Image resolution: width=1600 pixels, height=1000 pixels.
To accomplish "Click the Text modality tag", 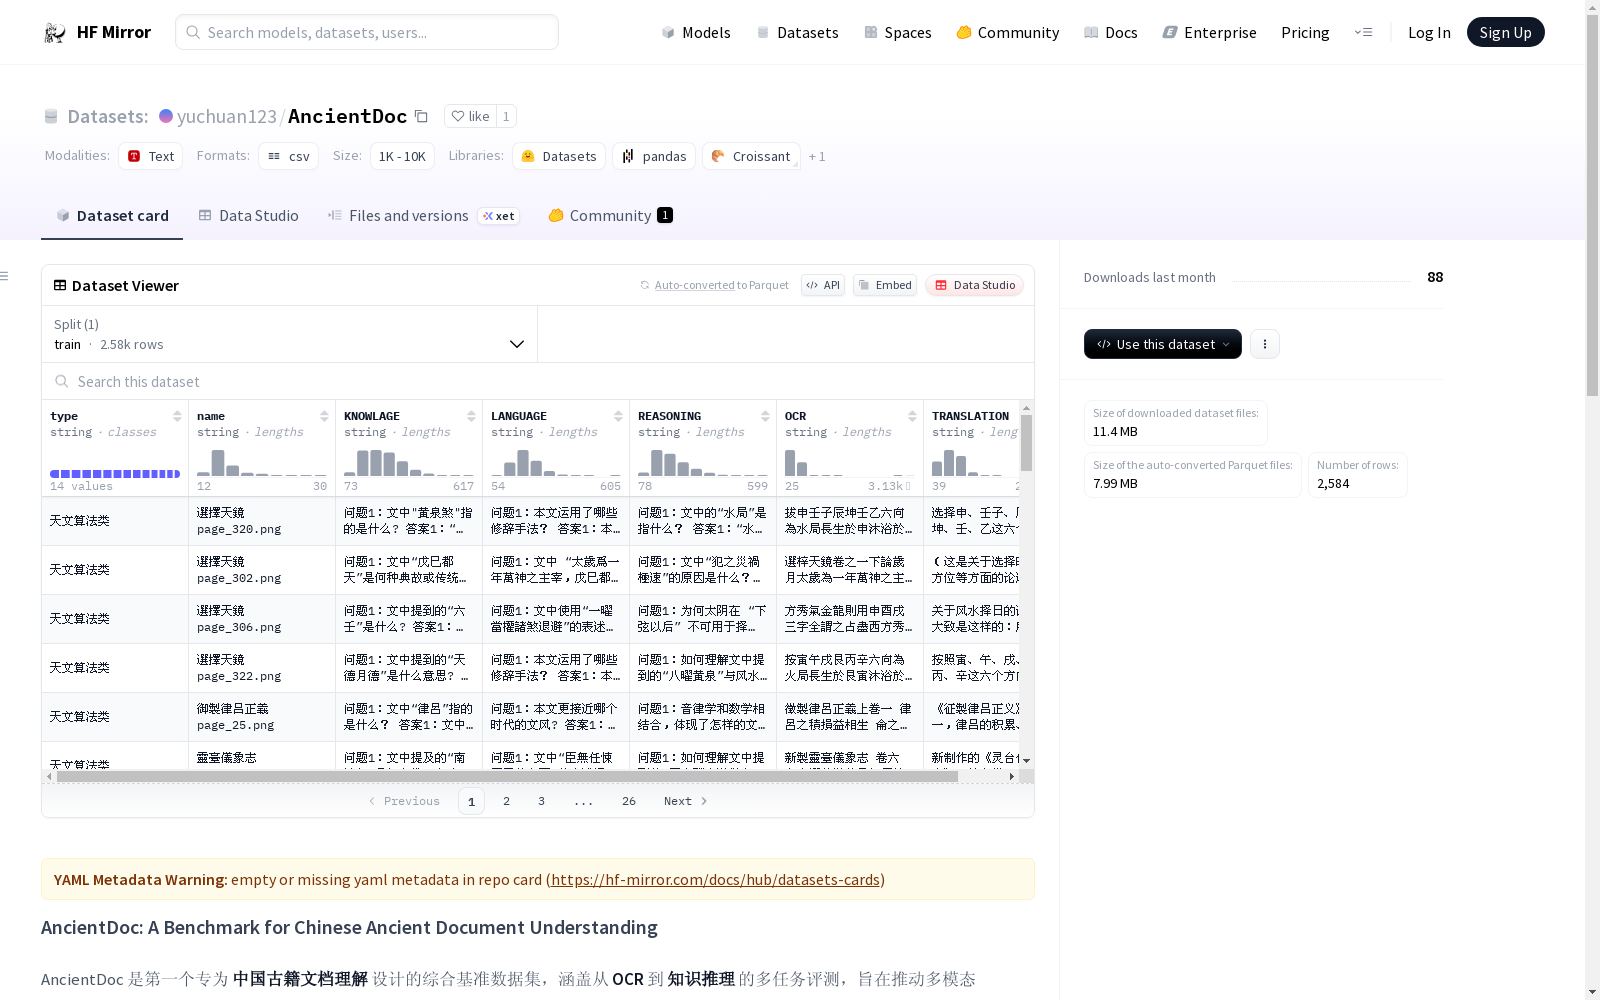I will [151, 156].
